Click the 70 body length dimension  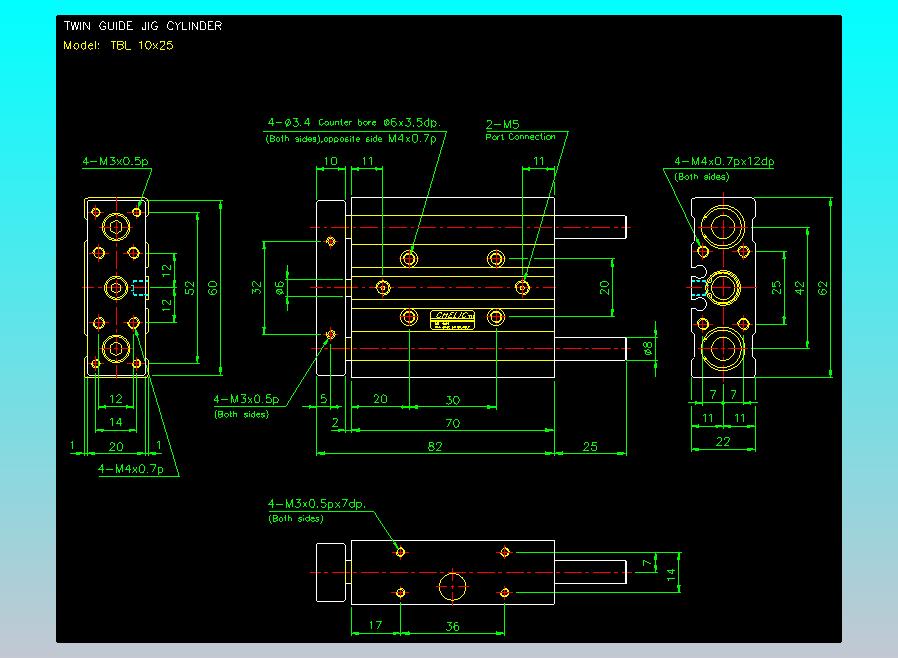click(452, 424)
